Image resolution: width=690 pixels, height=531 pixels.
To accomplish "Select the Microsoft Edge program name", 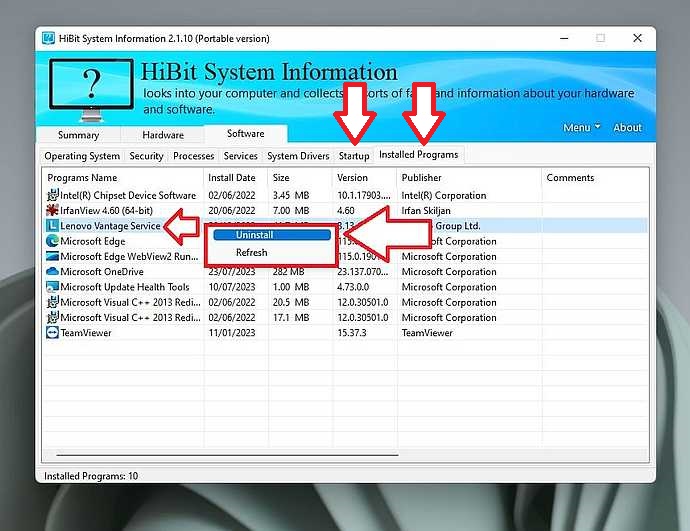I will 92,241.
